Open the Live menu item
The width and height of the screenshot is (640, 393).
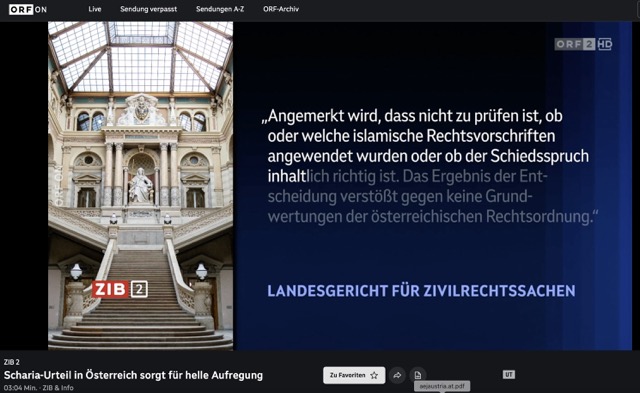[95, 9]
